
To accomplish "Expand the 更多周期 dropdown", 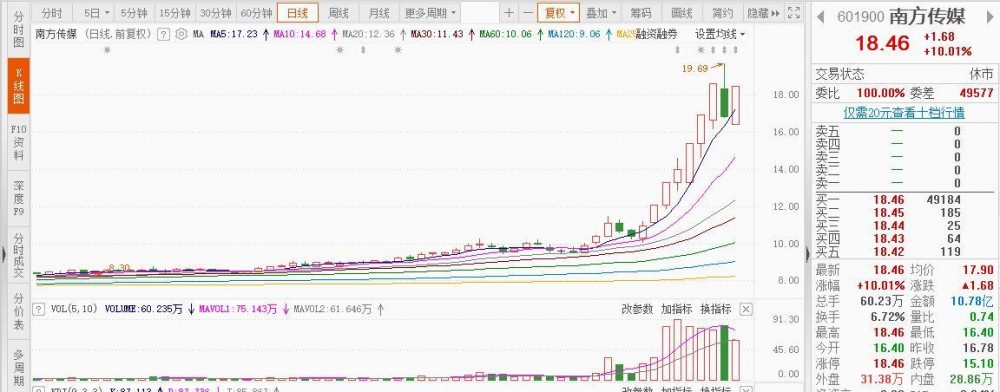I will (430, 13).
